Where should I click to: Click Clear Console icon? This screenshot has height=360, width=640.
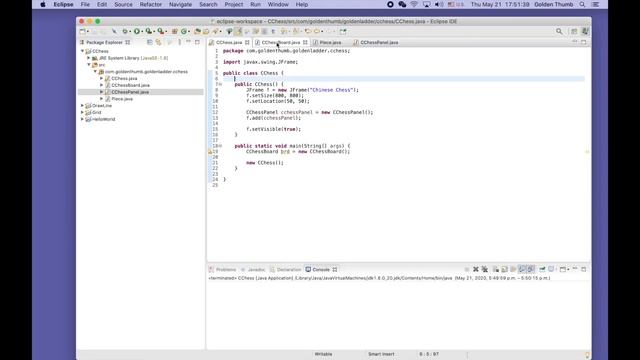496,269
